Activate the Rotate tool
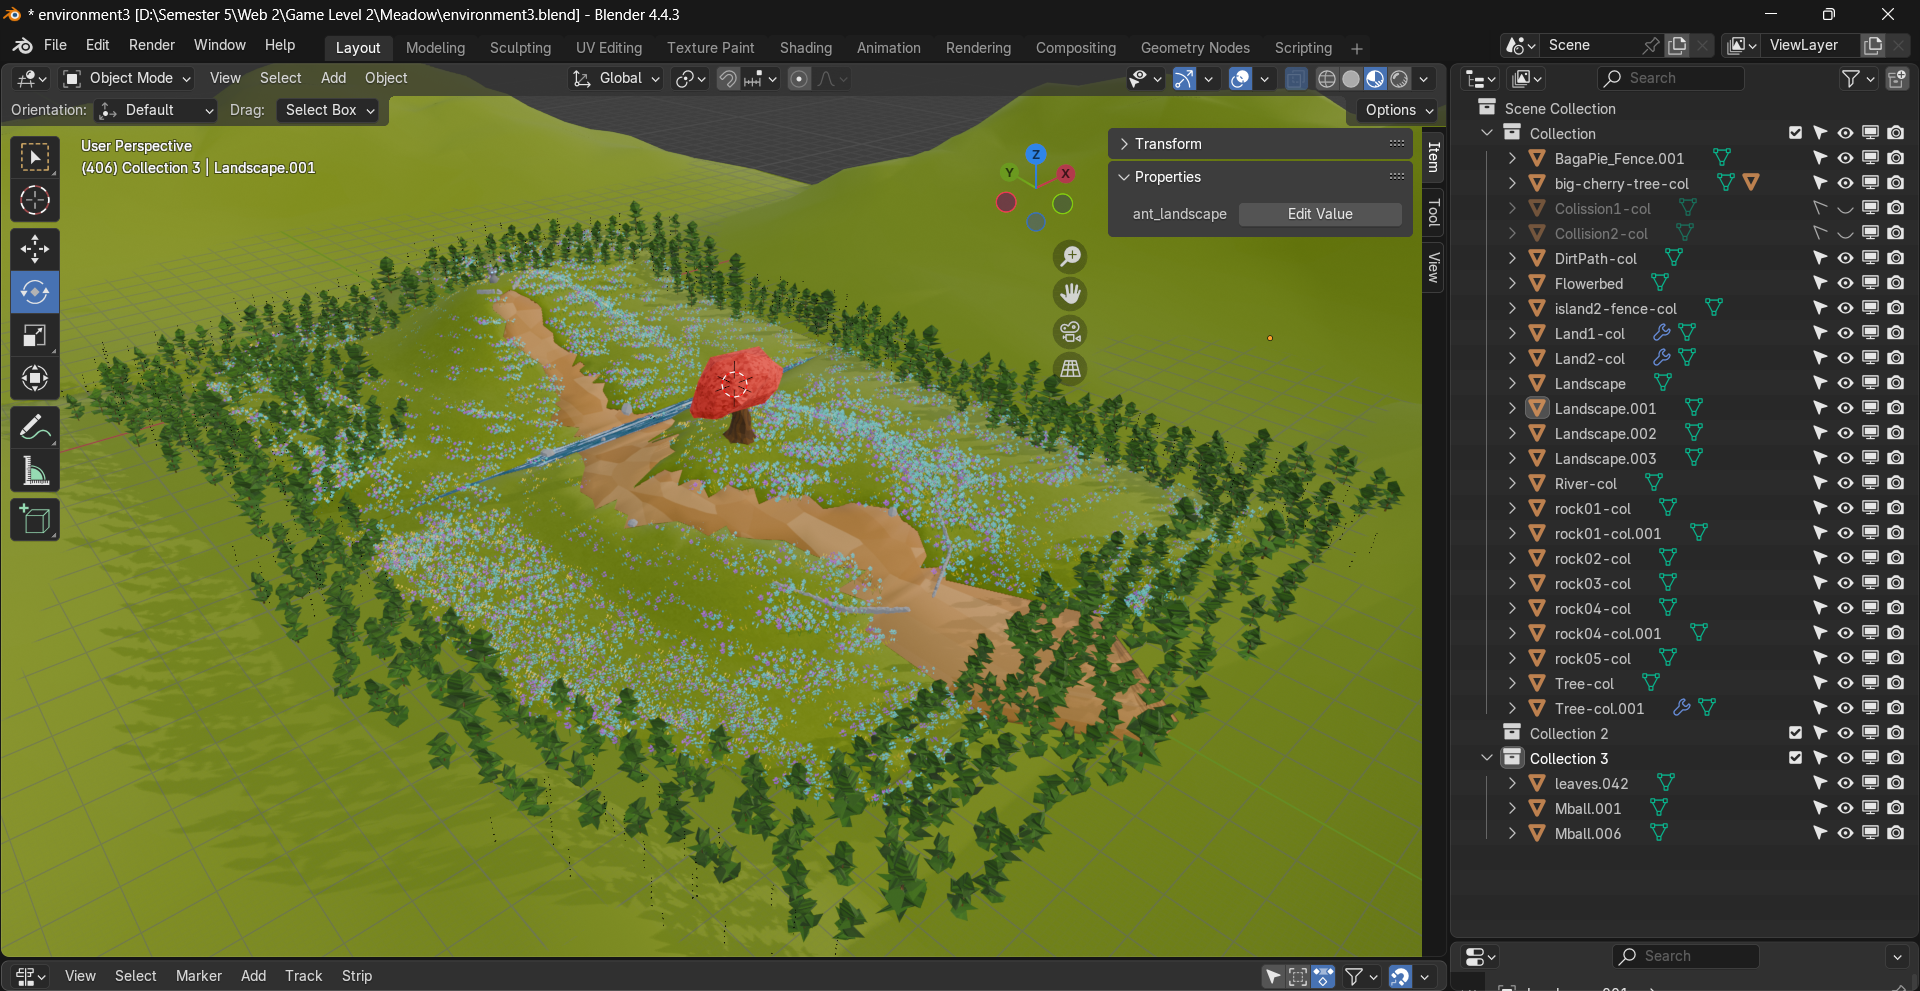The image size is (1920, 991). tap(35, 292)
